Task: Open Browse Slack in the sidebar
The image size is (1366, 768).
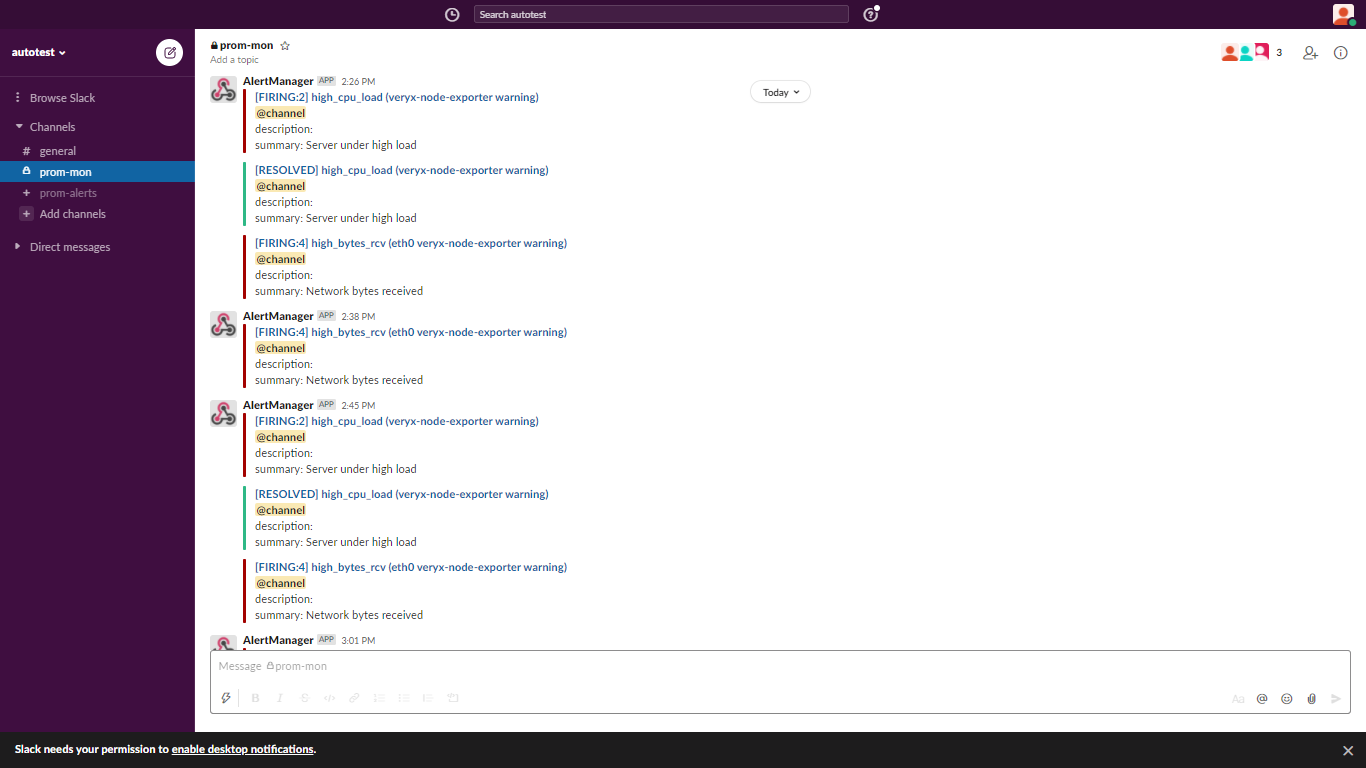Action: coord(65,97)
